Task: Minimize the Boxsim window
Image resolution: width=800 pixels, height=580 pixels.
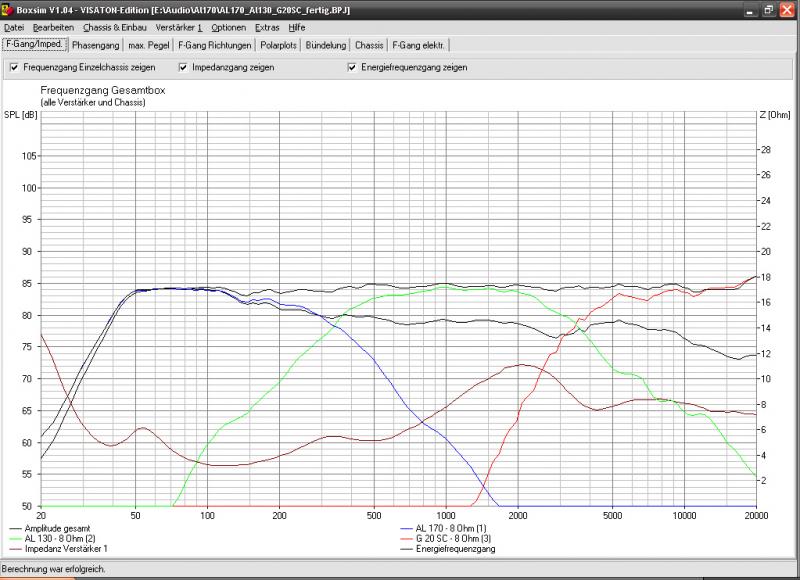Action: point(750,10)
